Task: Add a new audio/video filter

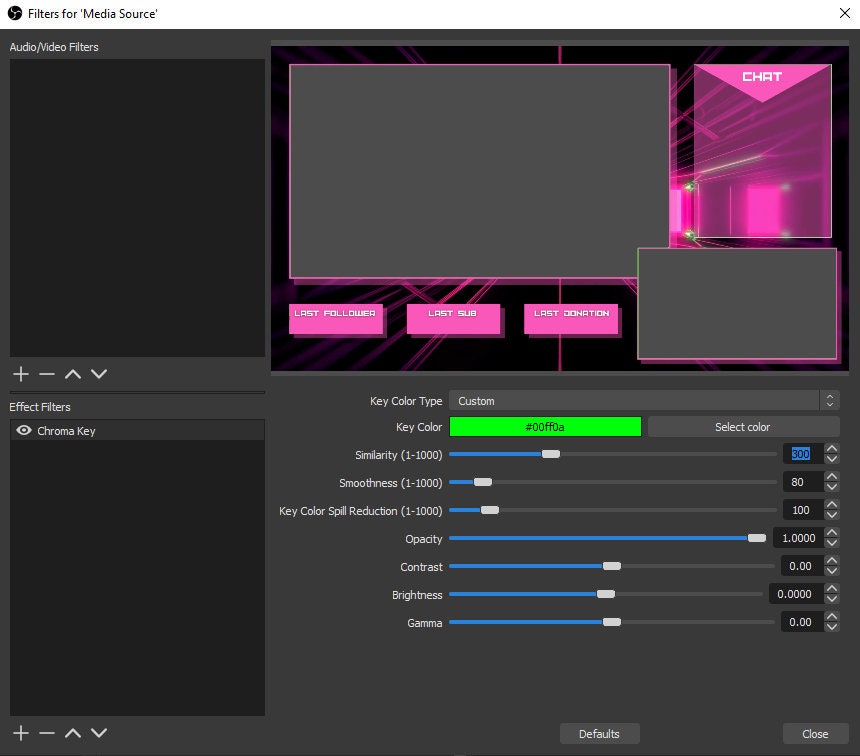Action: 20,374
